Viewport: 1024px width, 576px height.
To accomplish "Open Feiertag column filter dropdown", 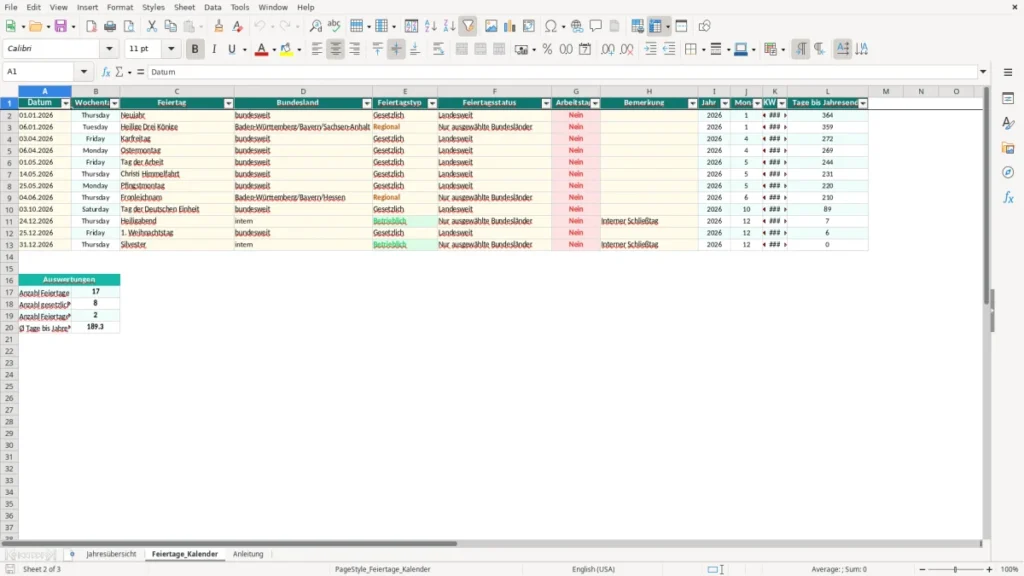I will click(228, 103).
